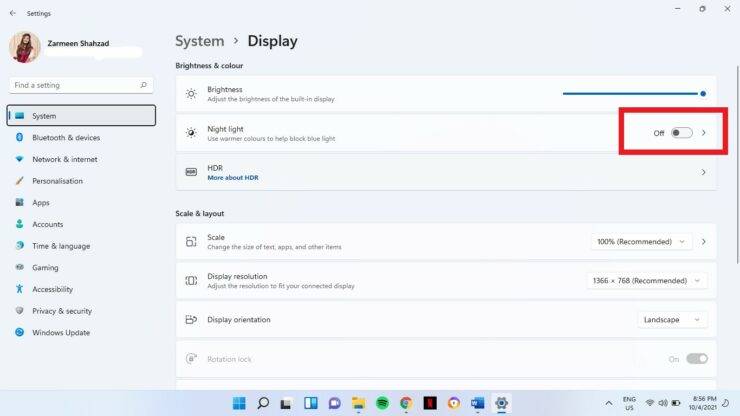Screen dimensions: 740x416
Task: Open the Display resolution dropdown
Action: coord(646,281)
